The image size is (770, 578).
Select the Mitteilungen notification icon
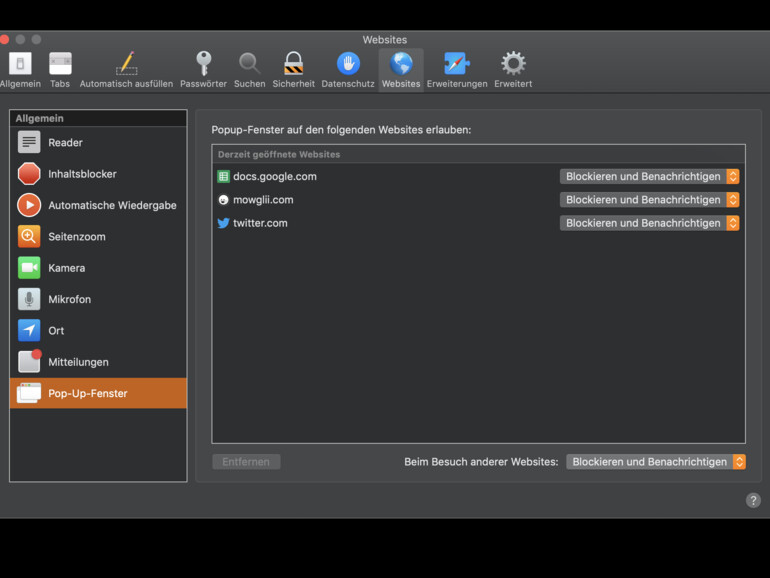pos(29,362)
